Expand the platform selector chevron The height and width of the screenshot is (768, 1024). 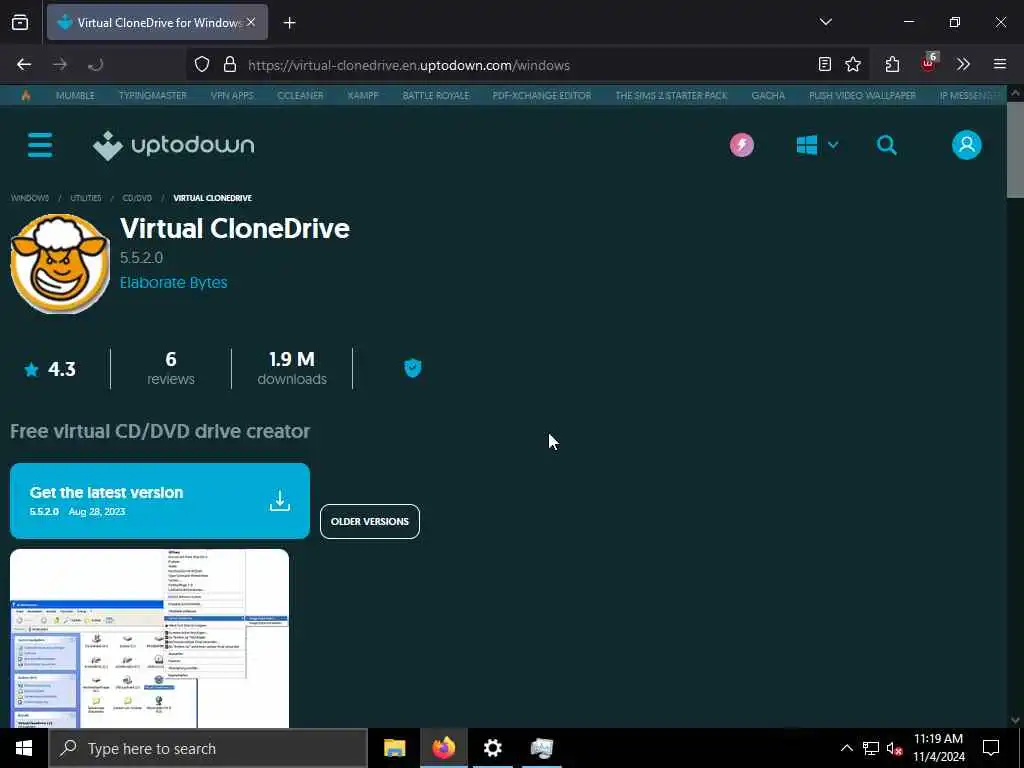point(833,145)
